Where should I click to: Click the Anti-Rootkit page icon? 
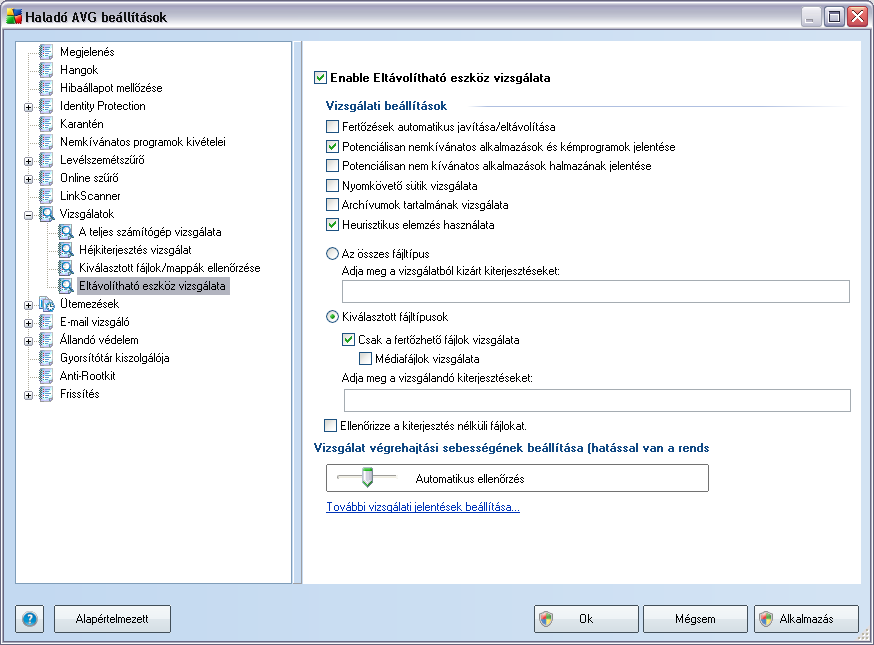coord(46,376)
